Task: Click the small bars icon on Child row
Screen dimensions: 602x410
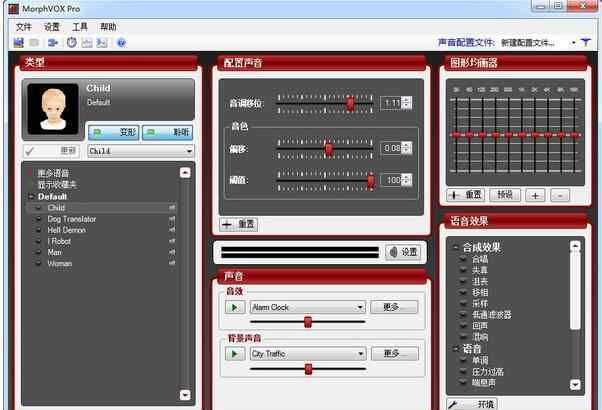Action: click(172, 208)
